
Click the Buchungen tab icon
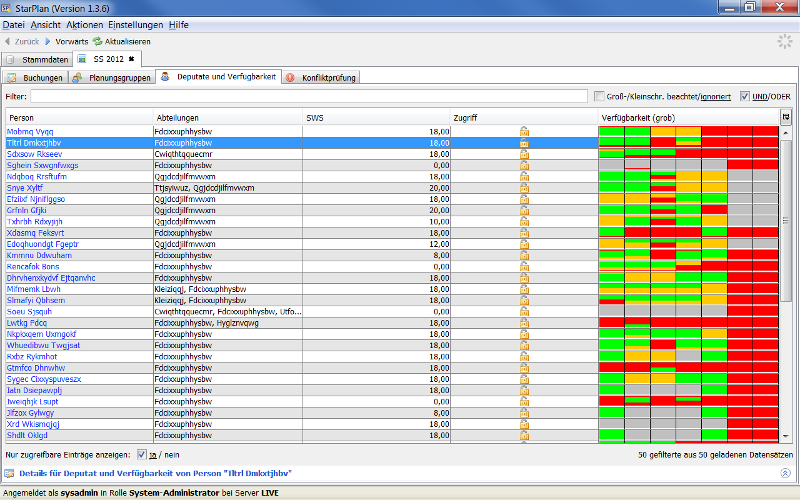coord(12,78)
